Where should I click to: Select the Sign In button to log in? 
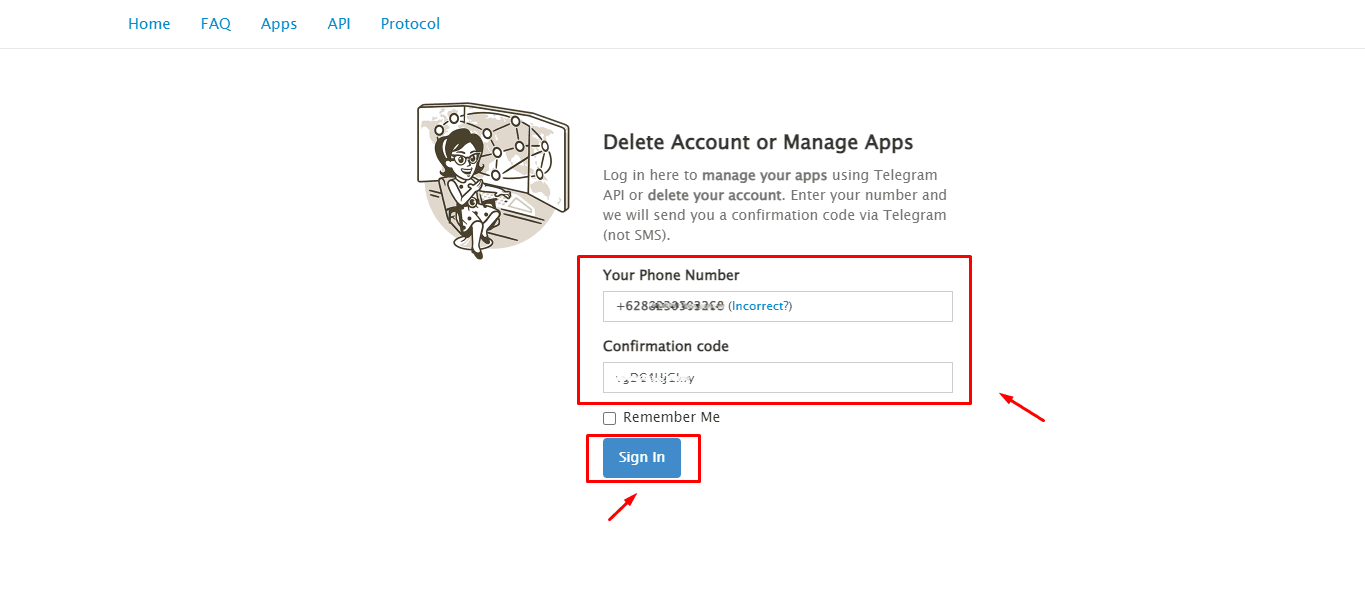click(641, 457)
